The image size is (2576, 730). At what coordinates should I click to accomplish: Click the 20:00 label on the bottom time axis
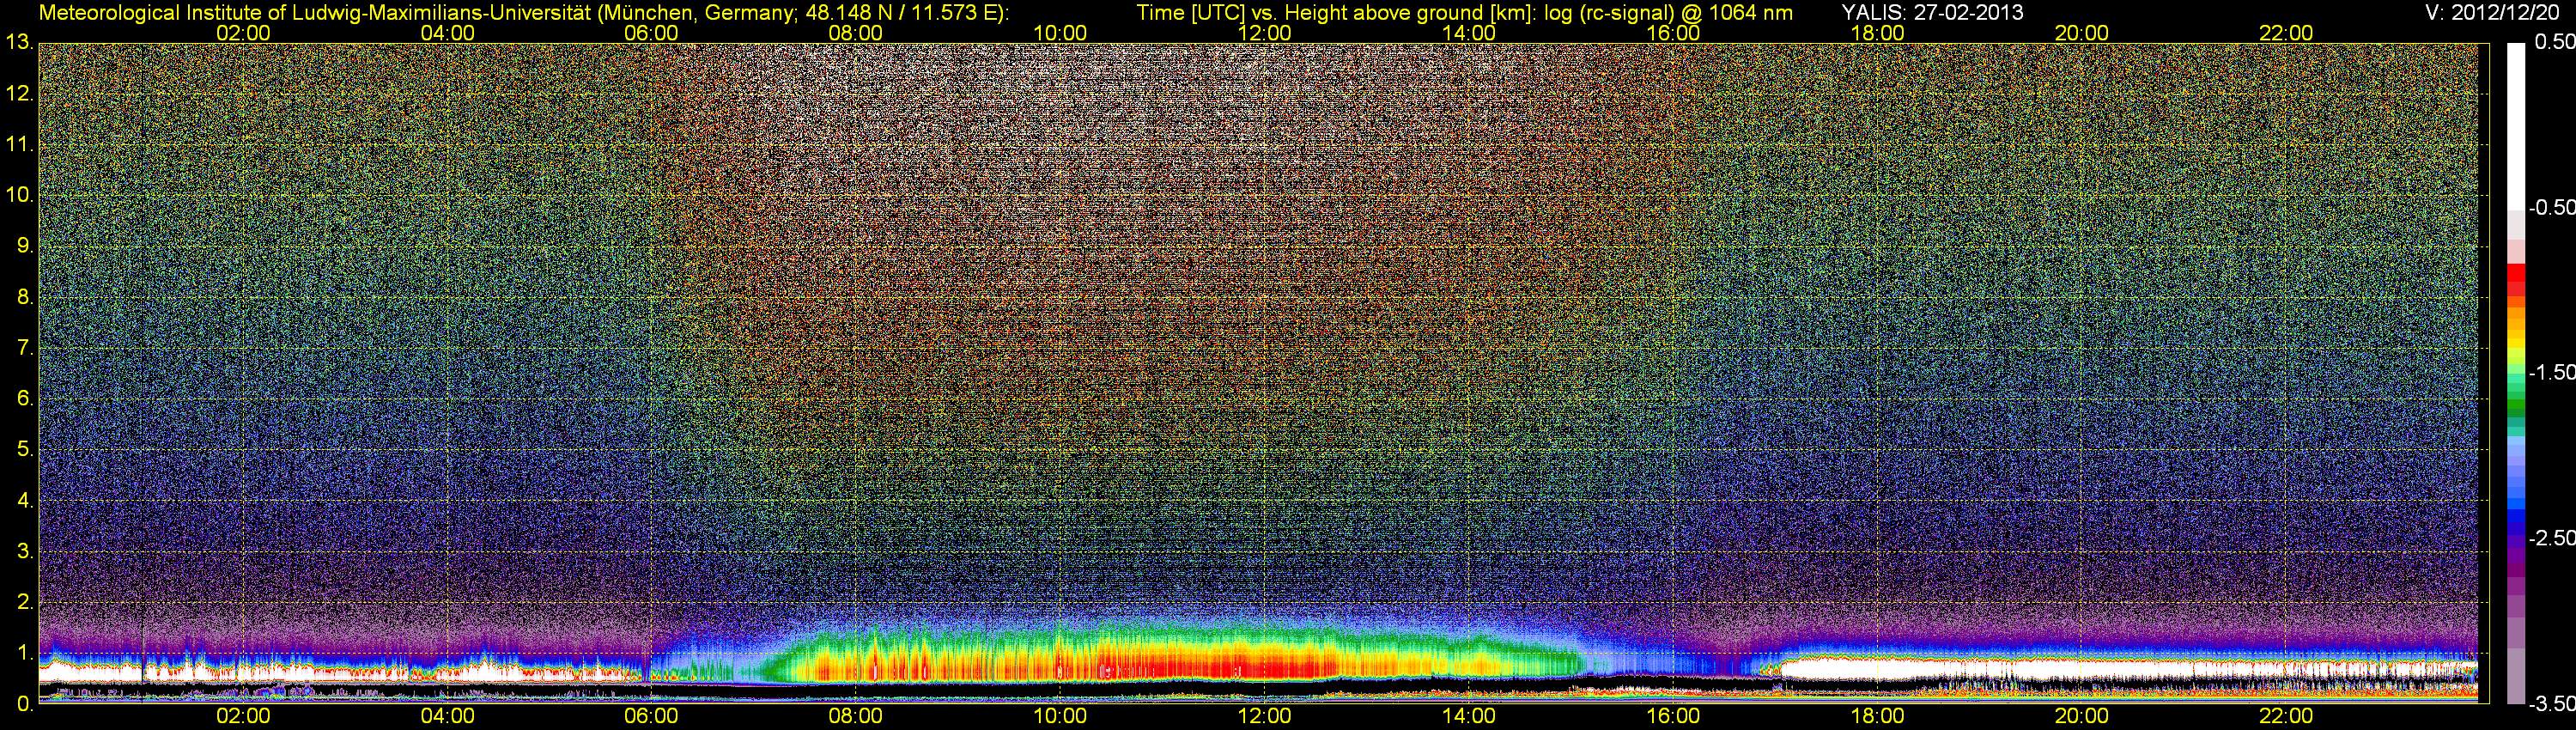point(2082,716)
